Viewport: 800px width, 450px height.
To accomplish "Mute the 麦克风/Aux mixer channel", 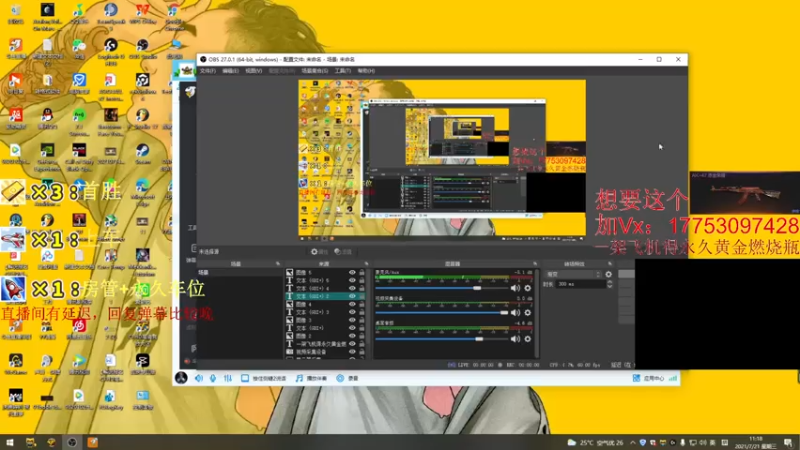I will click(x=515, y=288).
